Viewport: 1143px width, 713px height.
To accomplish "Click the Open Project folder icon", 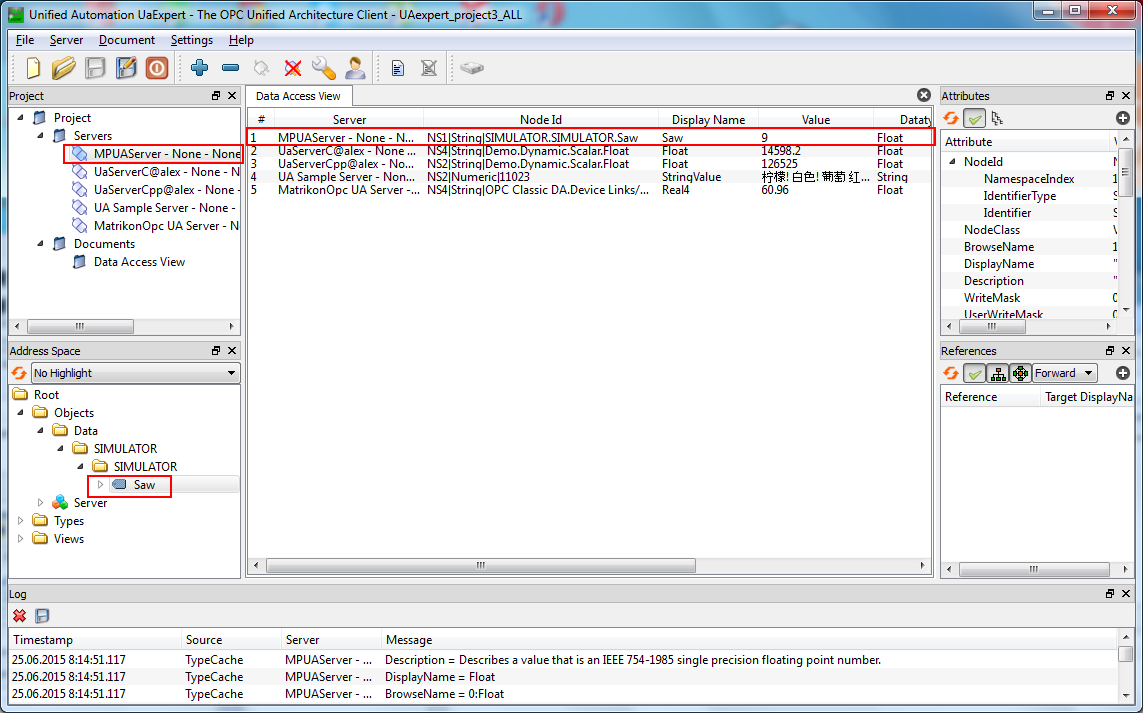I will (63, 68).
